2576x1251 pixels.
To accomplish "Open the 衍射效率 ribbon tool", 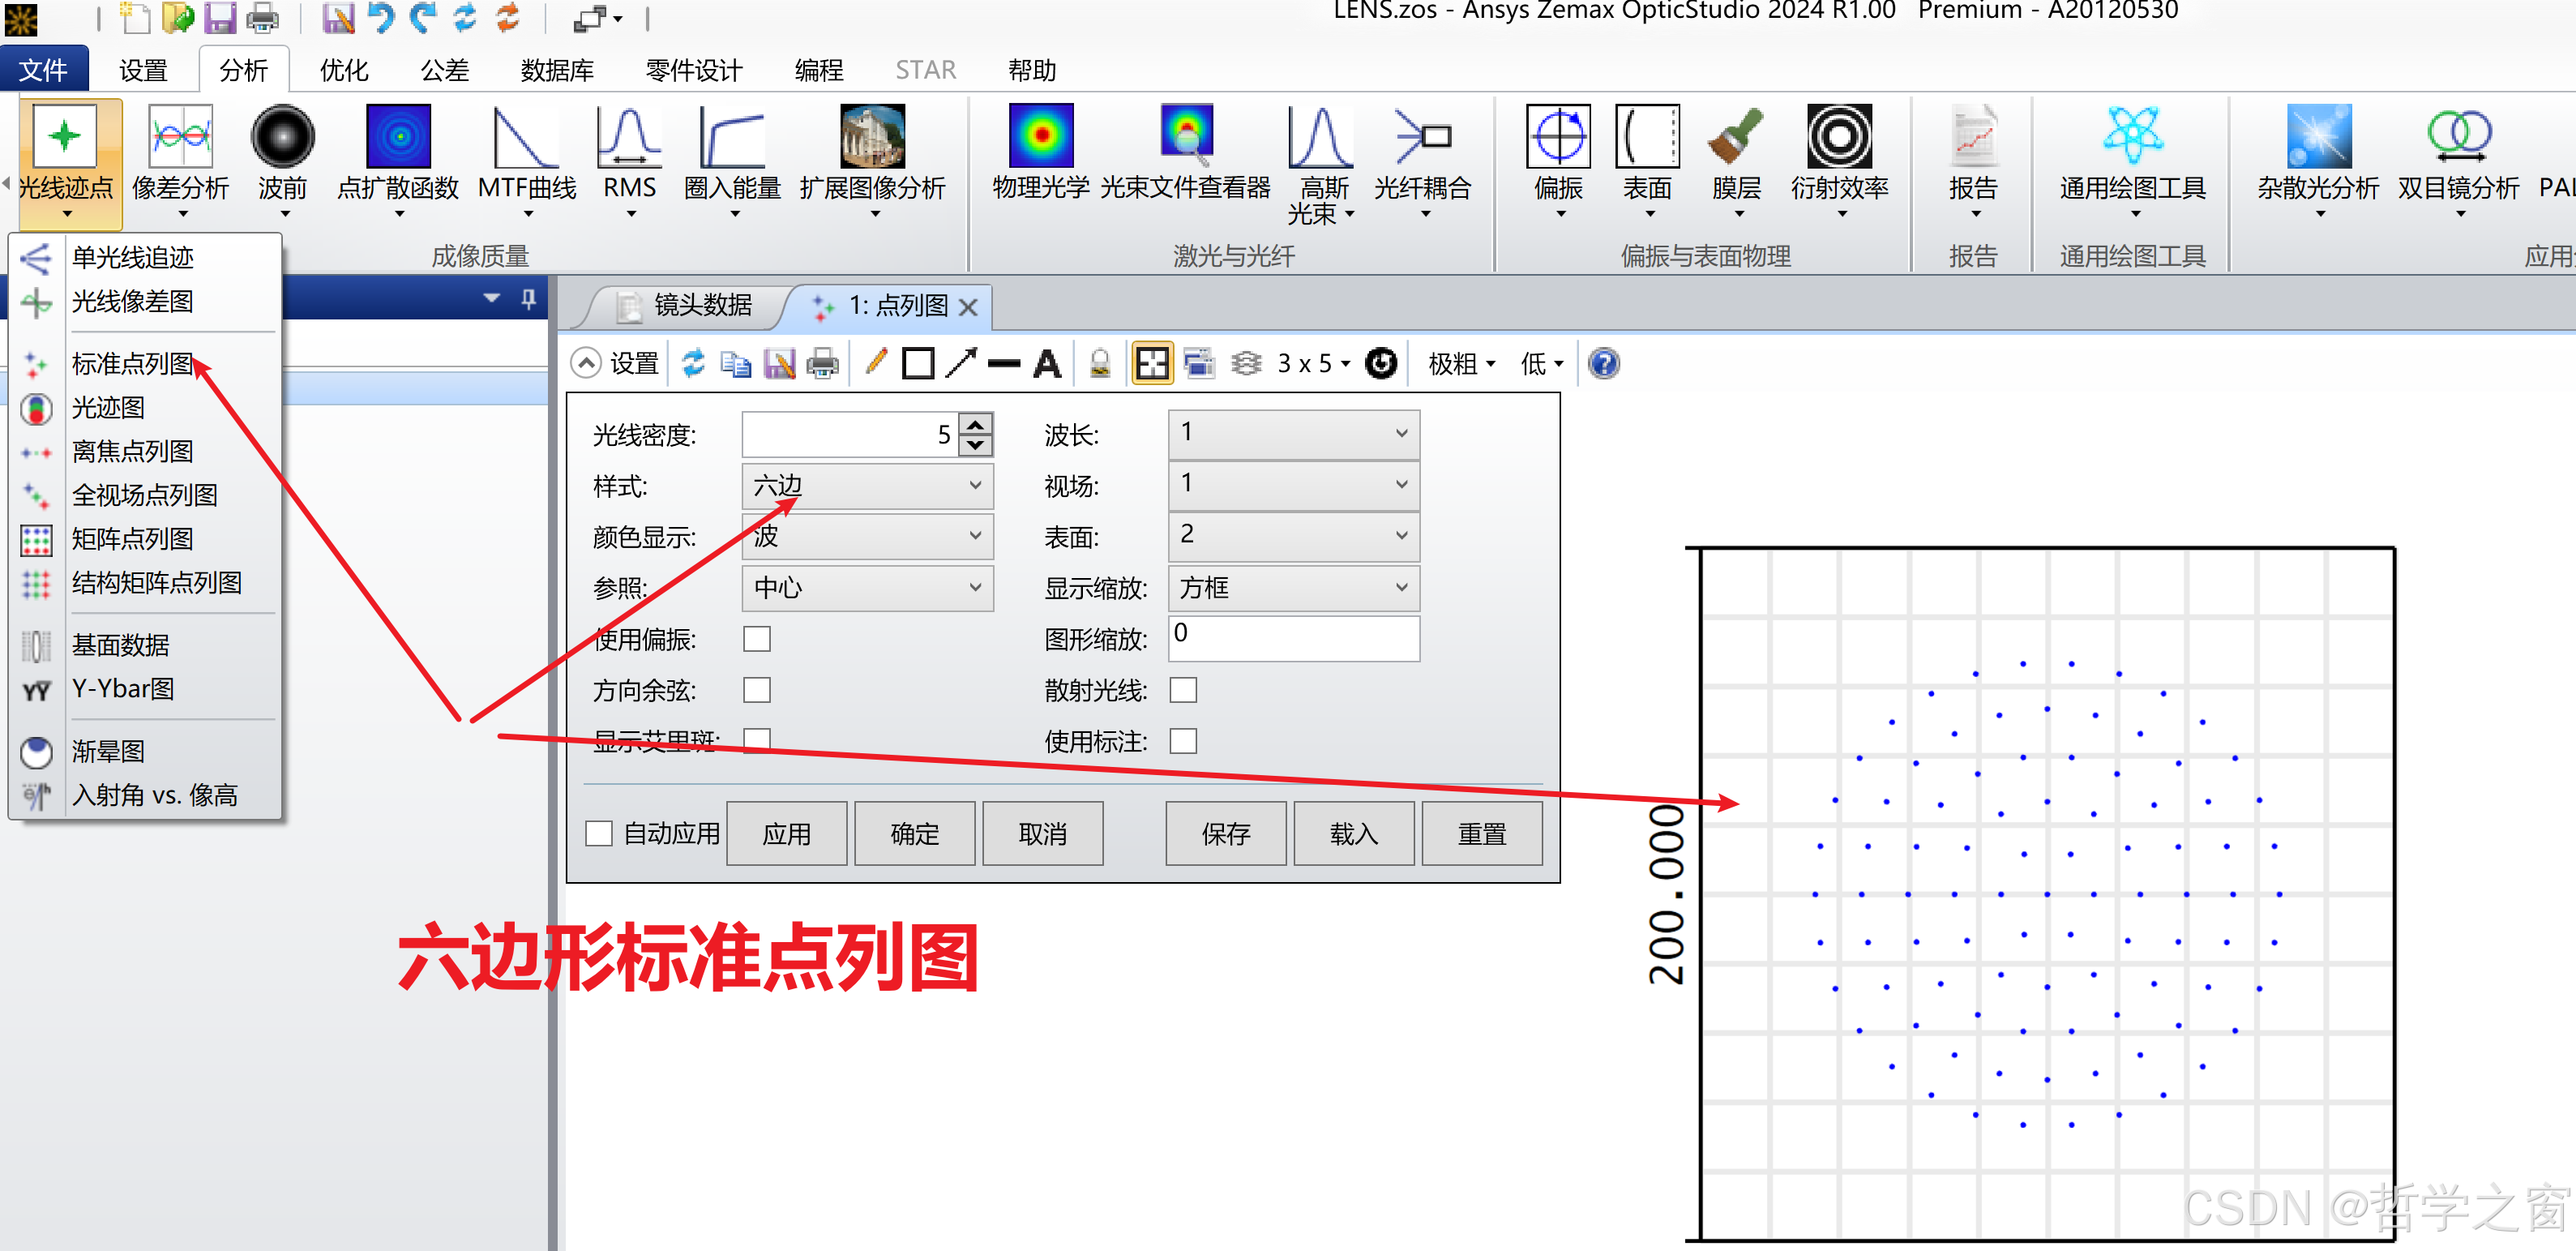I will point(1838,138).
